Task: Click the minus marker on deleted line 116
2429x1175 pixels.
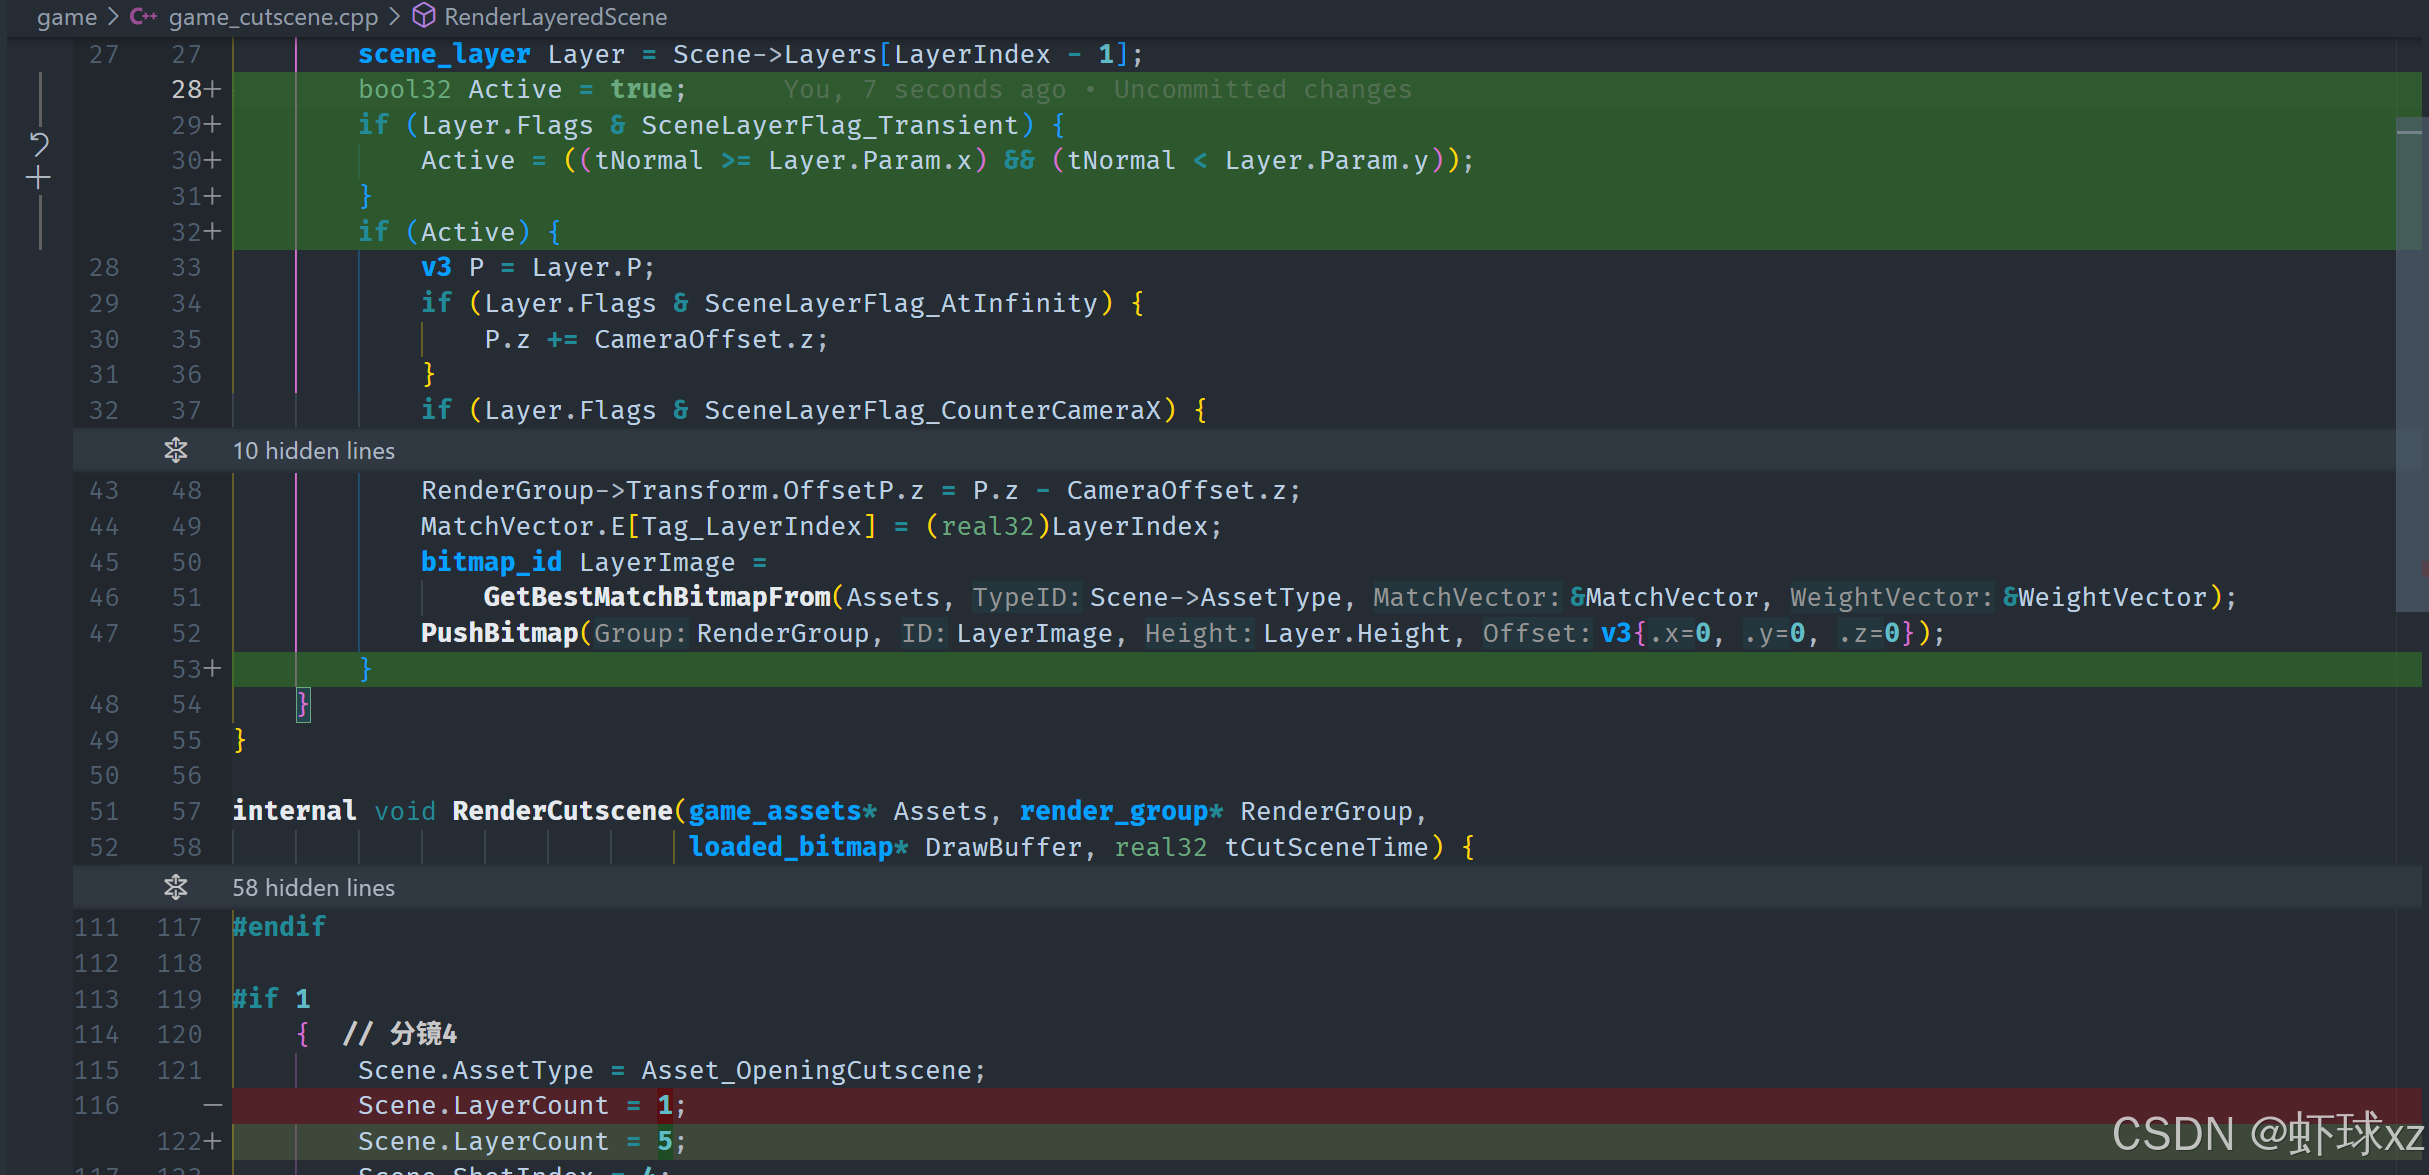Action: [x=212, y=1105]
